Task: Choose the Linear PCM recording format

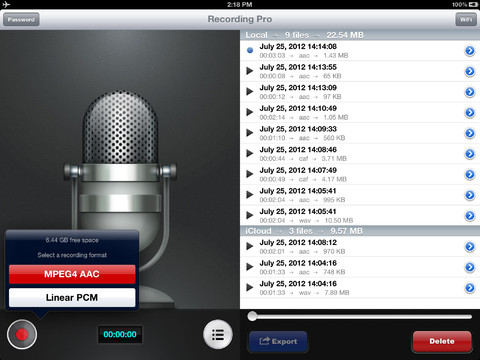Action: pyautogui.click(x=72, y=297)
